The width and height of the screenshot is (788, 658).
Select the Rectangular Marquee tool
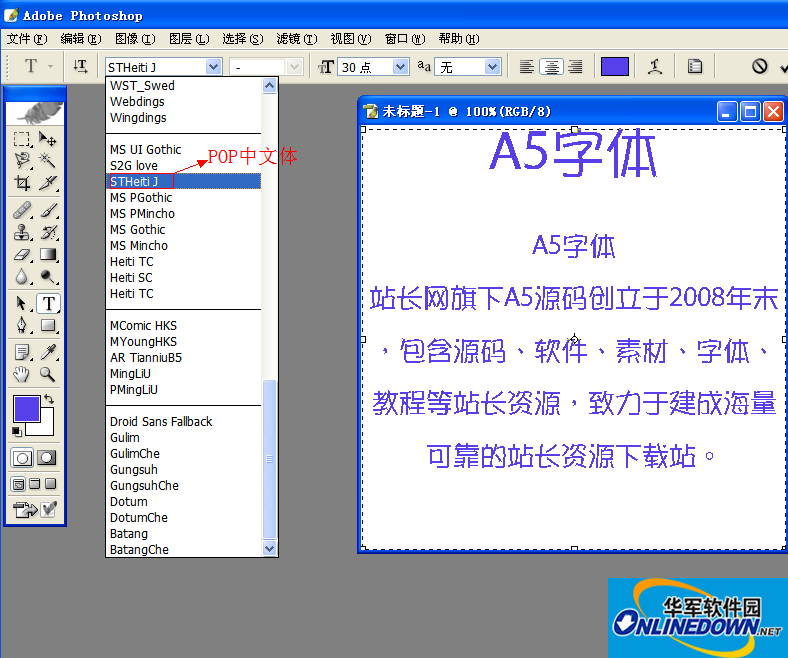[x=22, y=138]
